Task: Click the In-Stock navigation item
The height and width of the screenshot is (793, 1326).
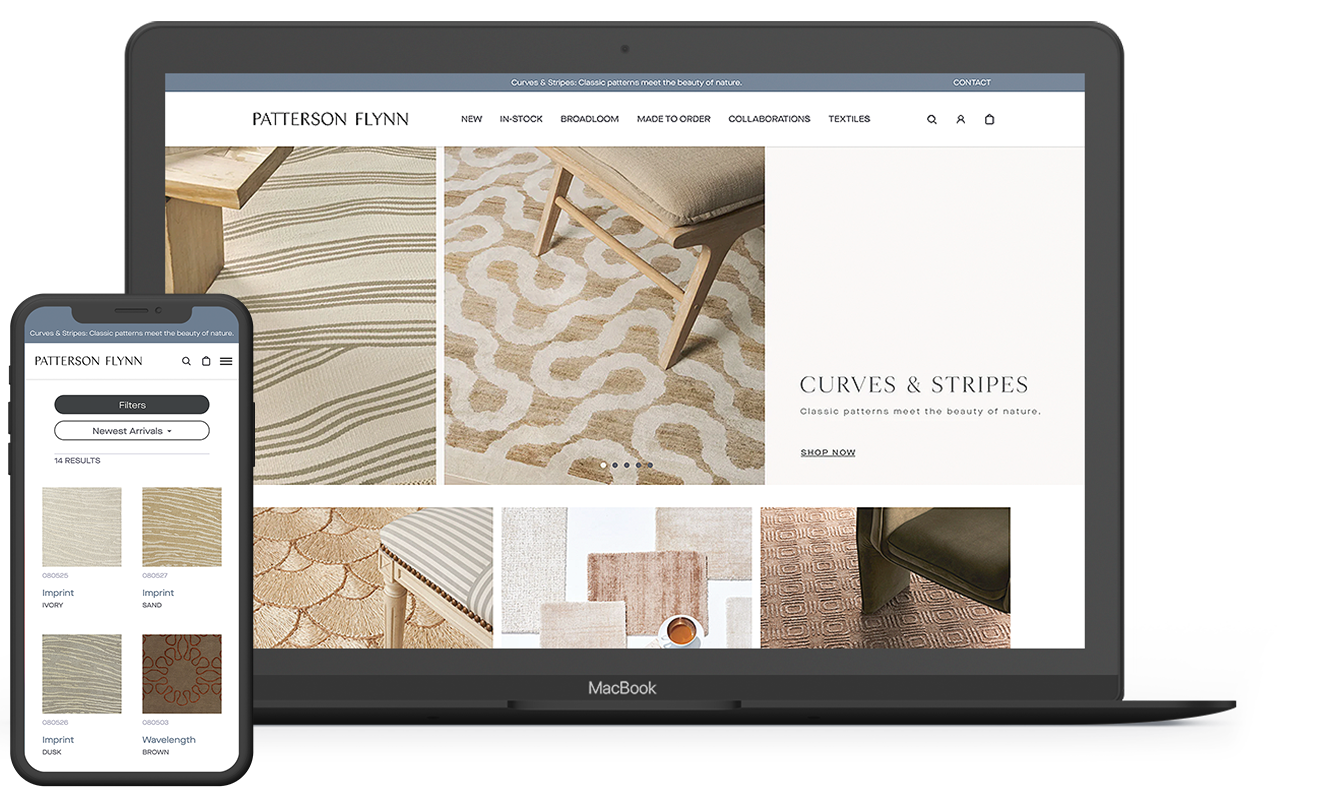Action: pos(521,119)
